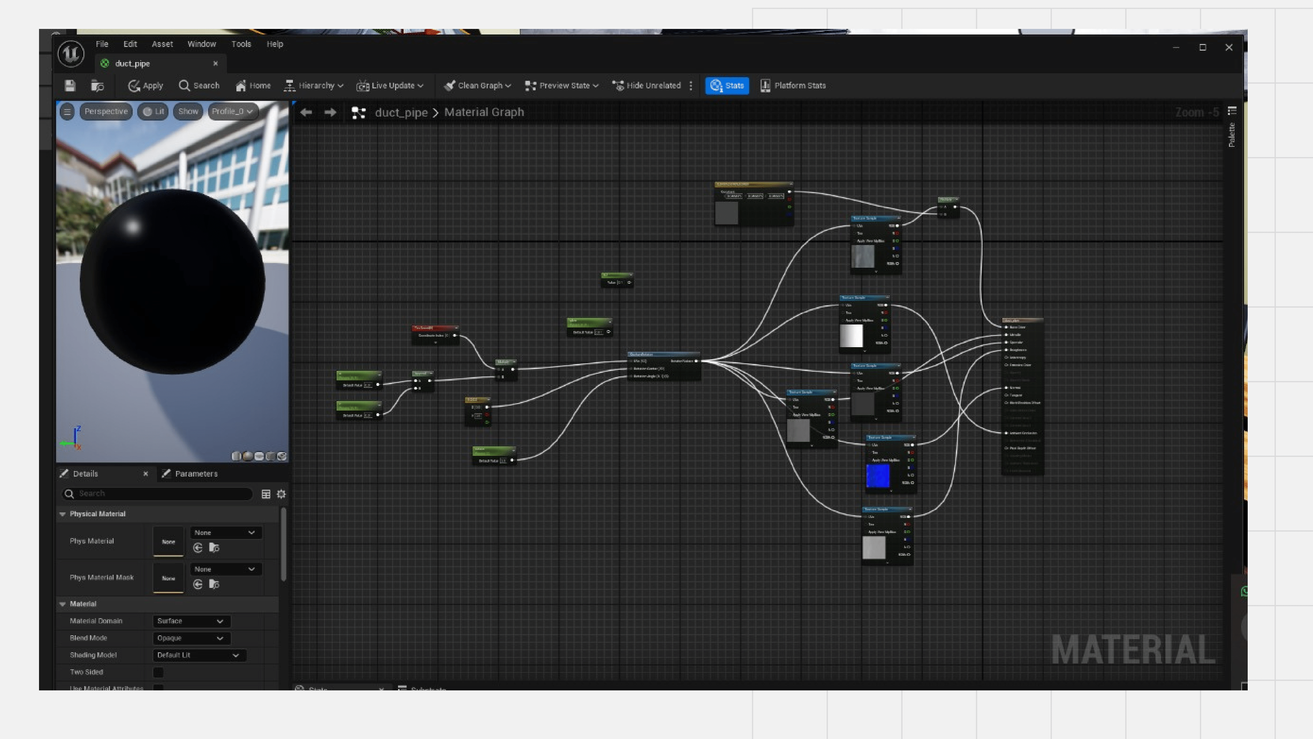Collapse the Physical Material section
The width and height of the screenshot is (1313, 739).
point(63,514)
